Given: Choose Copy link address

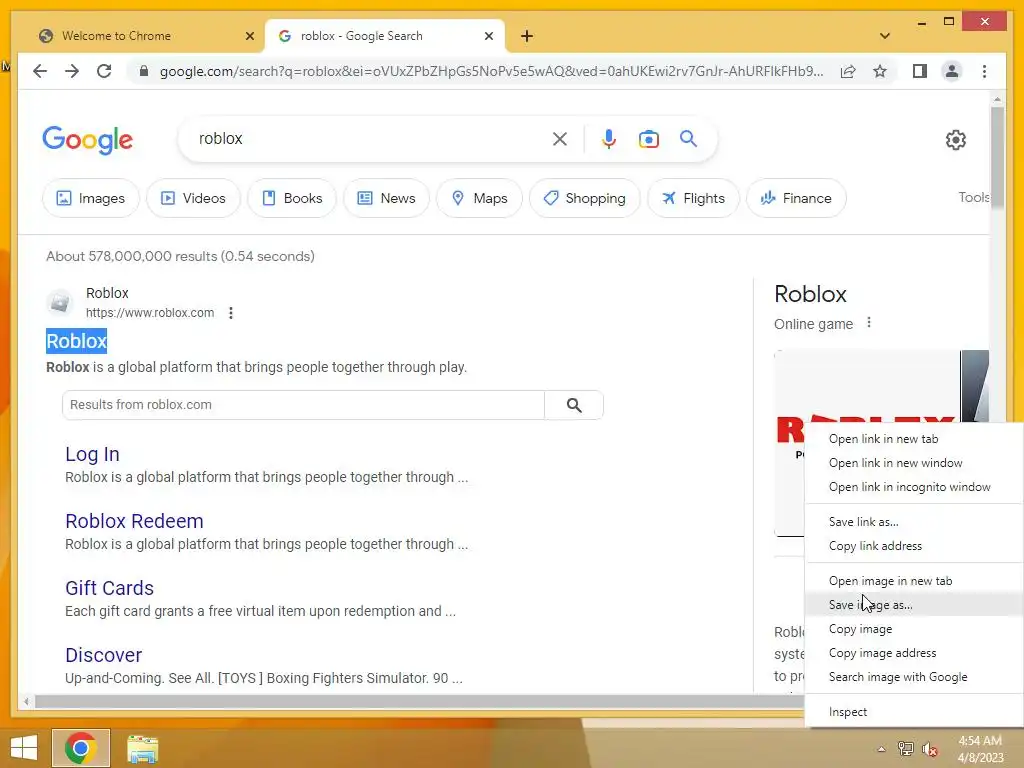Looking at the screenshot, I should click(x=914, y=546).
